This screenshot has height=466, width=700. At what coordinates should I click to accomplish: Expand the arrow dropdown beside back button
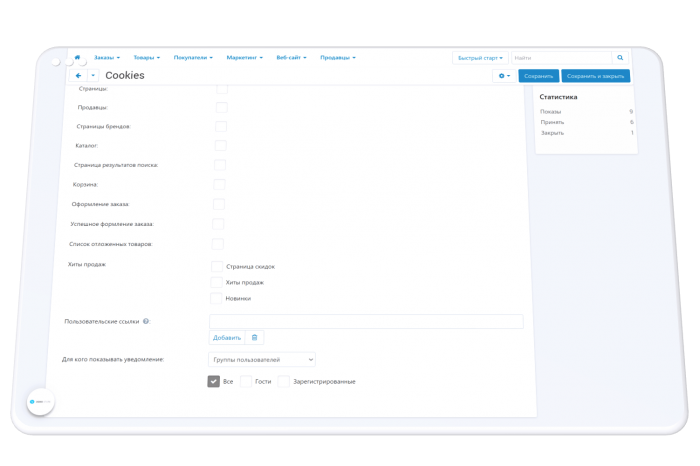point(93,75)
